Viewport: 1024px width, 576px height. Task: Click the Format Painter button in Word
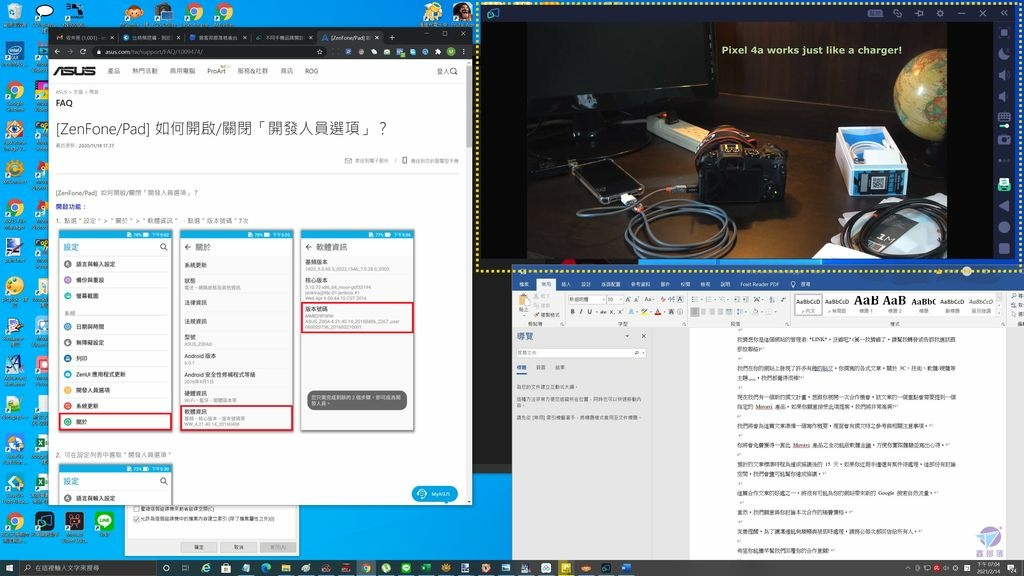(x=545, y=315)
